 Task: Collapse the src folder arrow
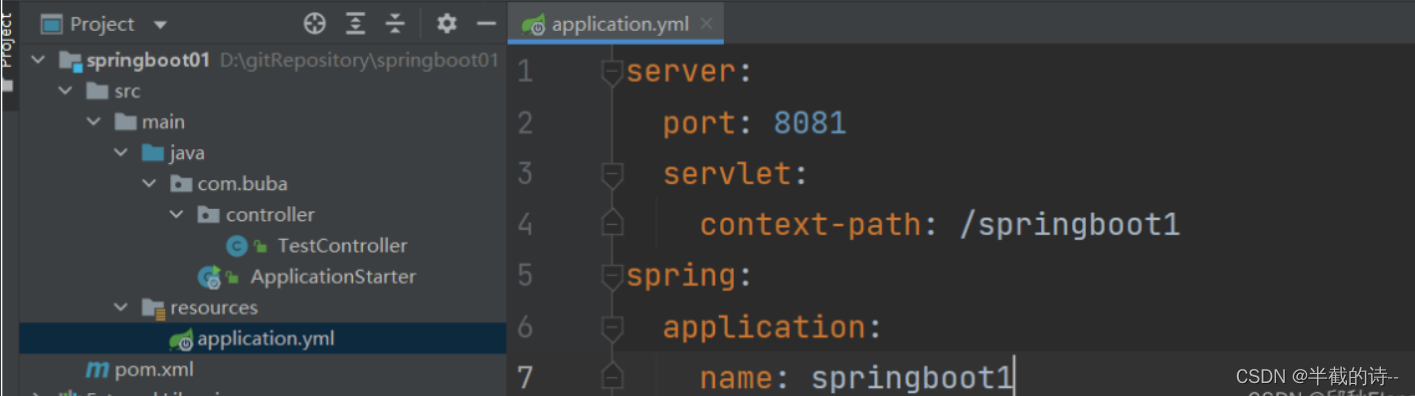click(x=66, y=91)
